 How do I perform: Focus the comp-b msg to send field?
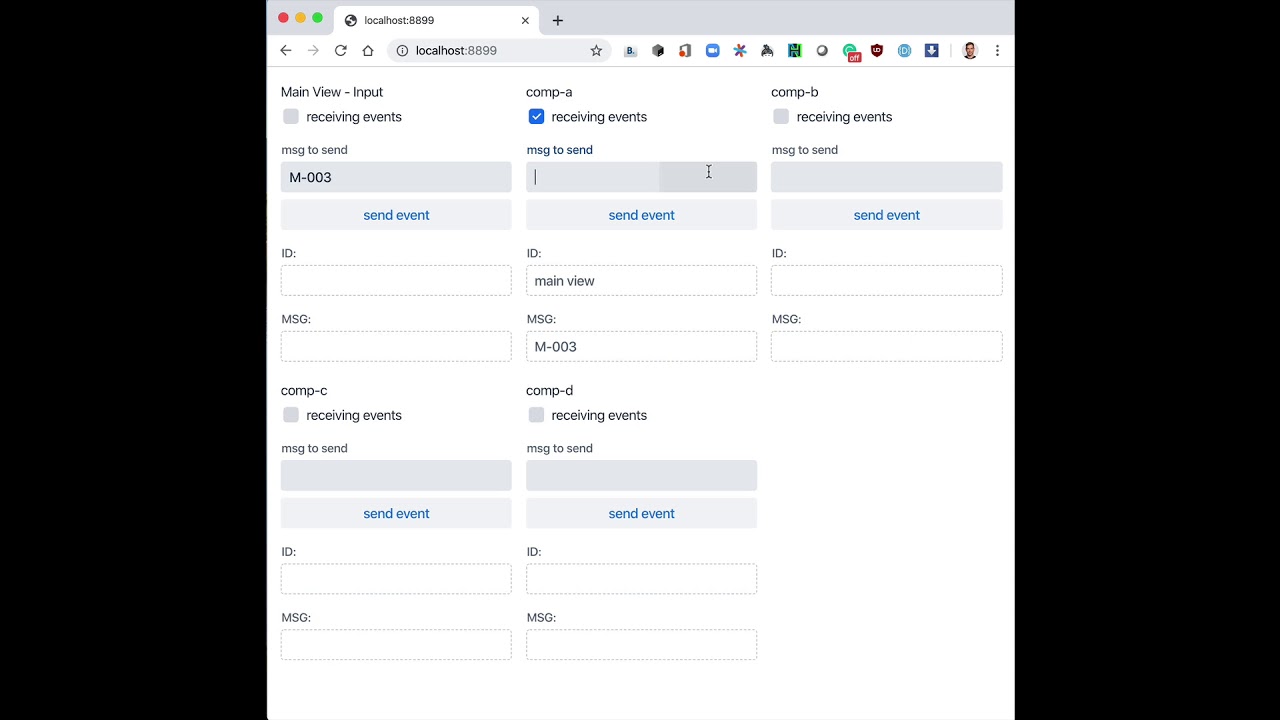tap(887, 177)
